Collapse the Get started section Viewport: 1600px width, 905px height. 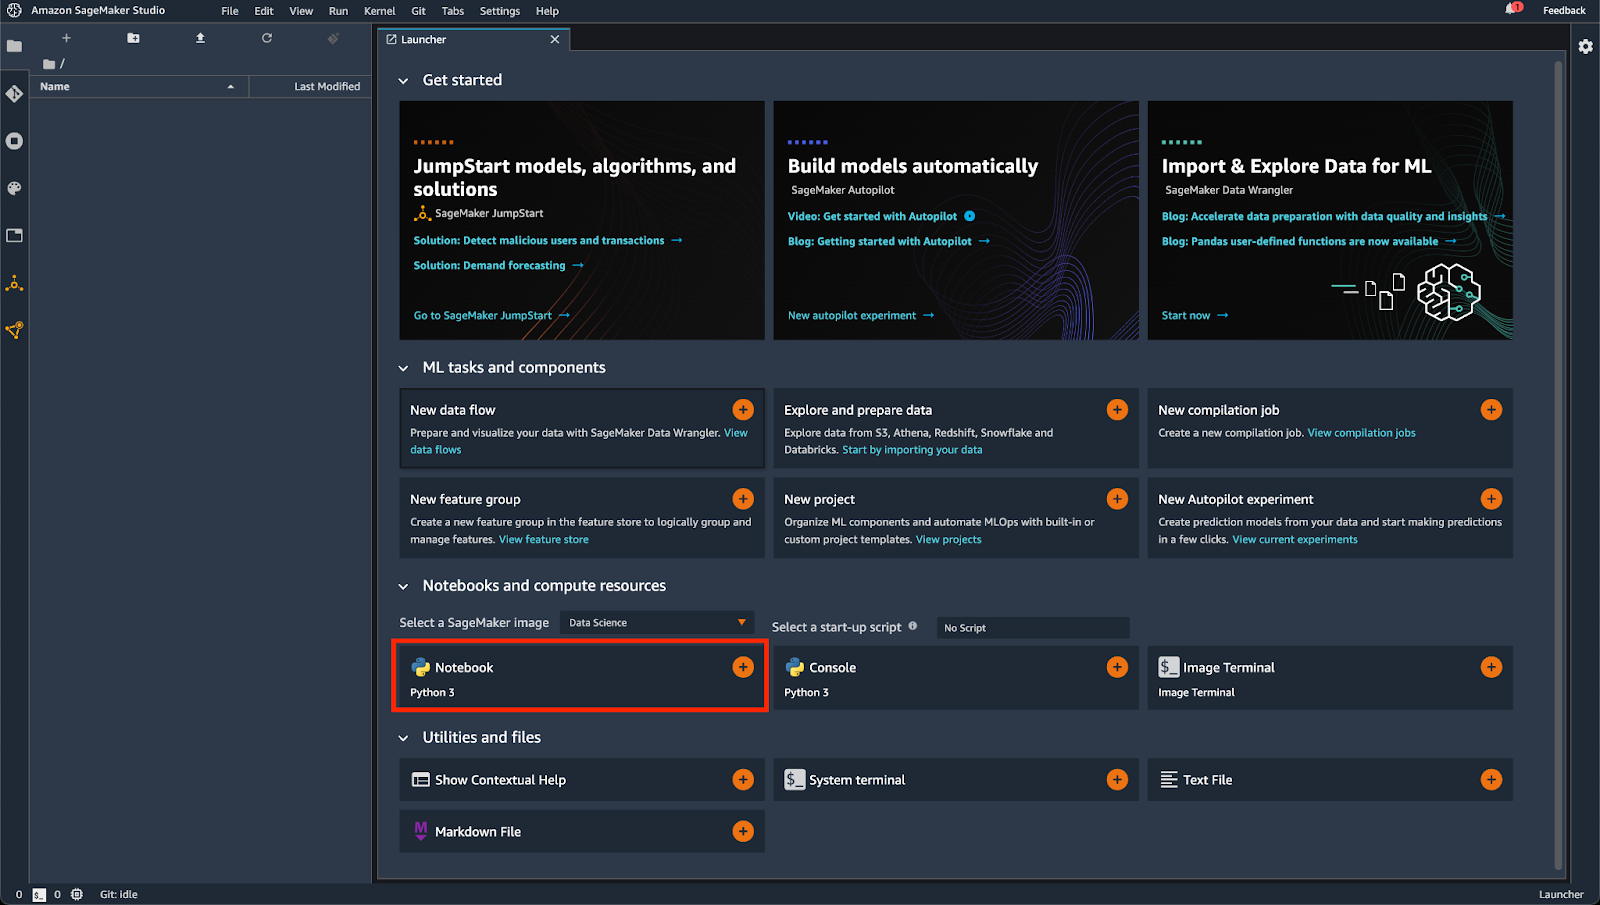tap(404, 81)
